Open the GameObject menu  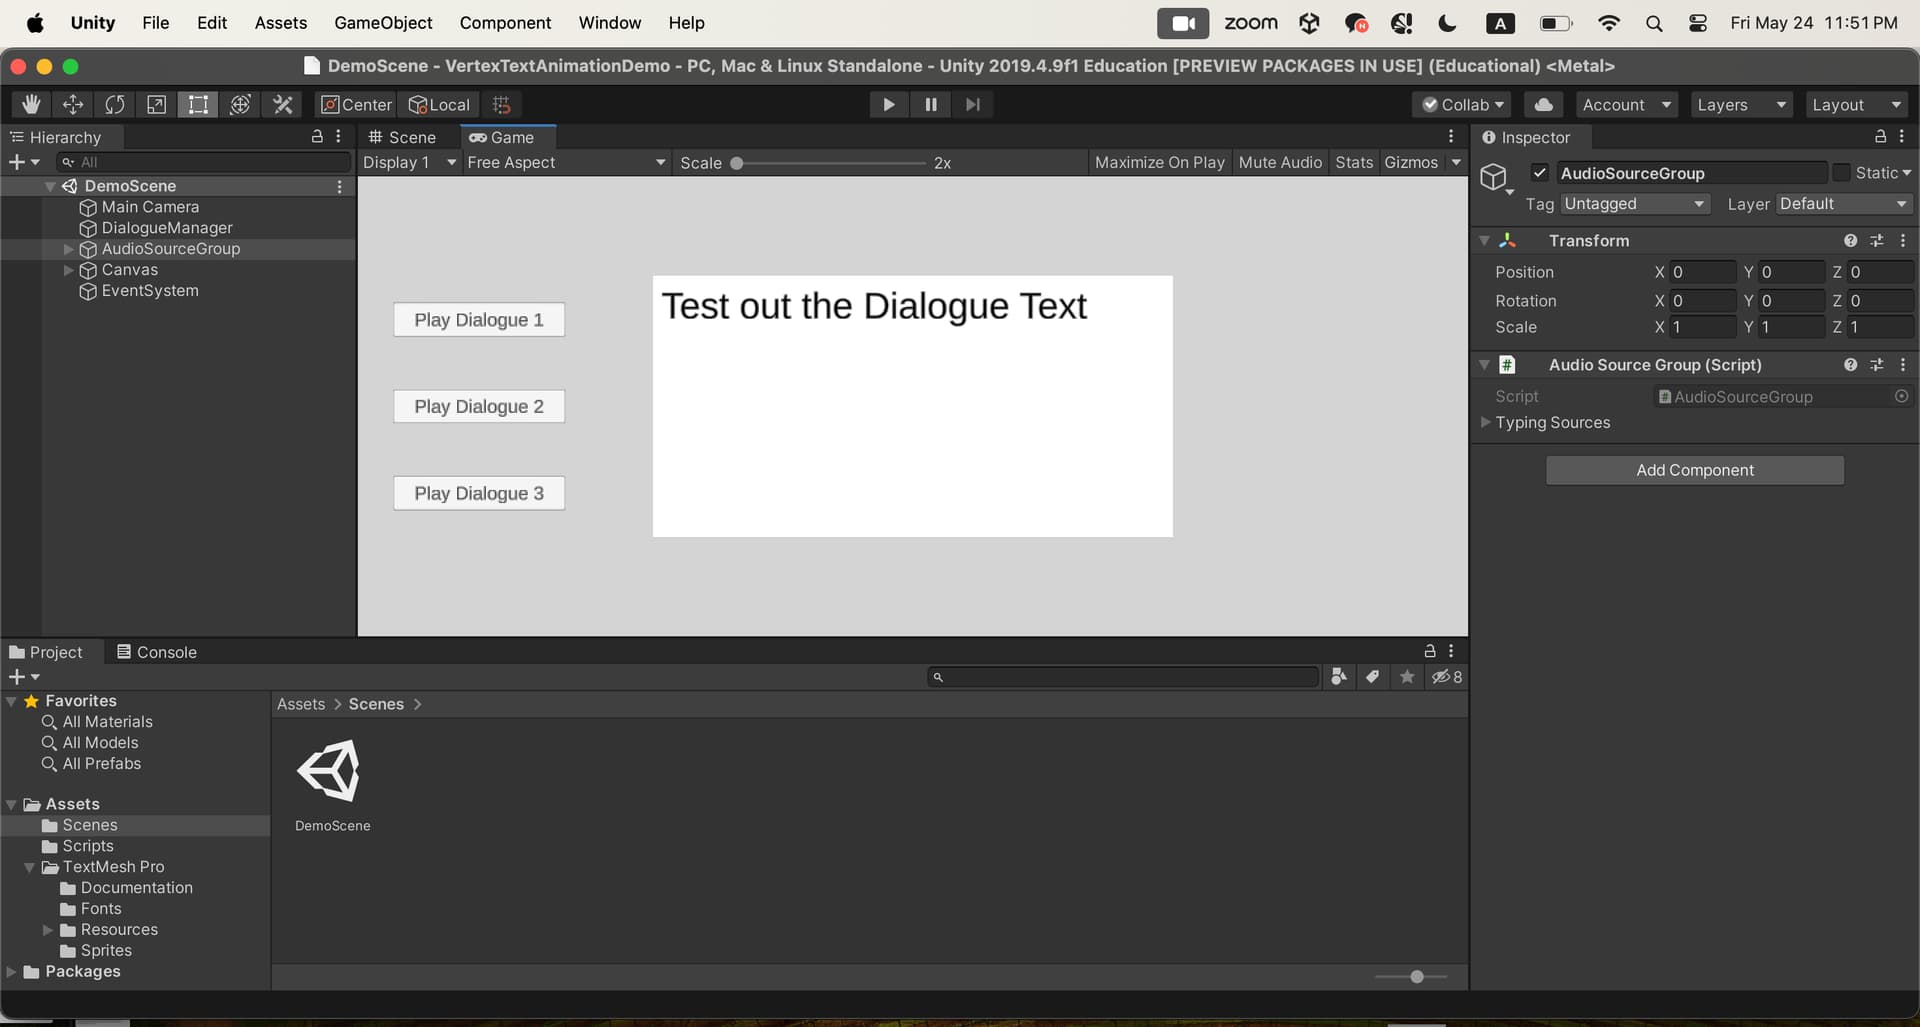click(x=383, y=22)
